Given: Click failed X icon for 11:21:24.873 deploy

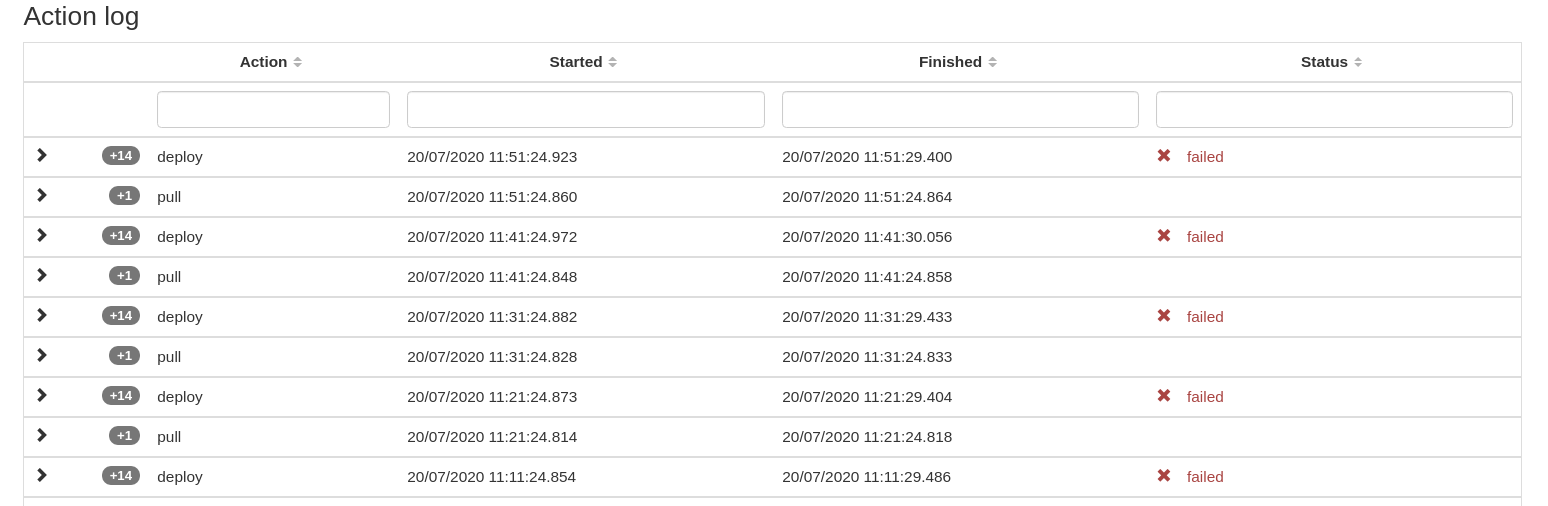Looking at the screenshot, I should [x=1164, y=396].
